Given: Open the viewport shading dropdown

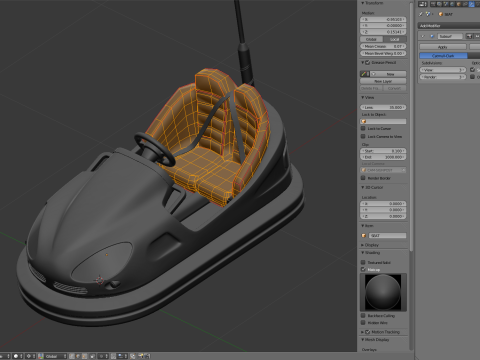Looking at the screenshot, I should coord(17,356).
